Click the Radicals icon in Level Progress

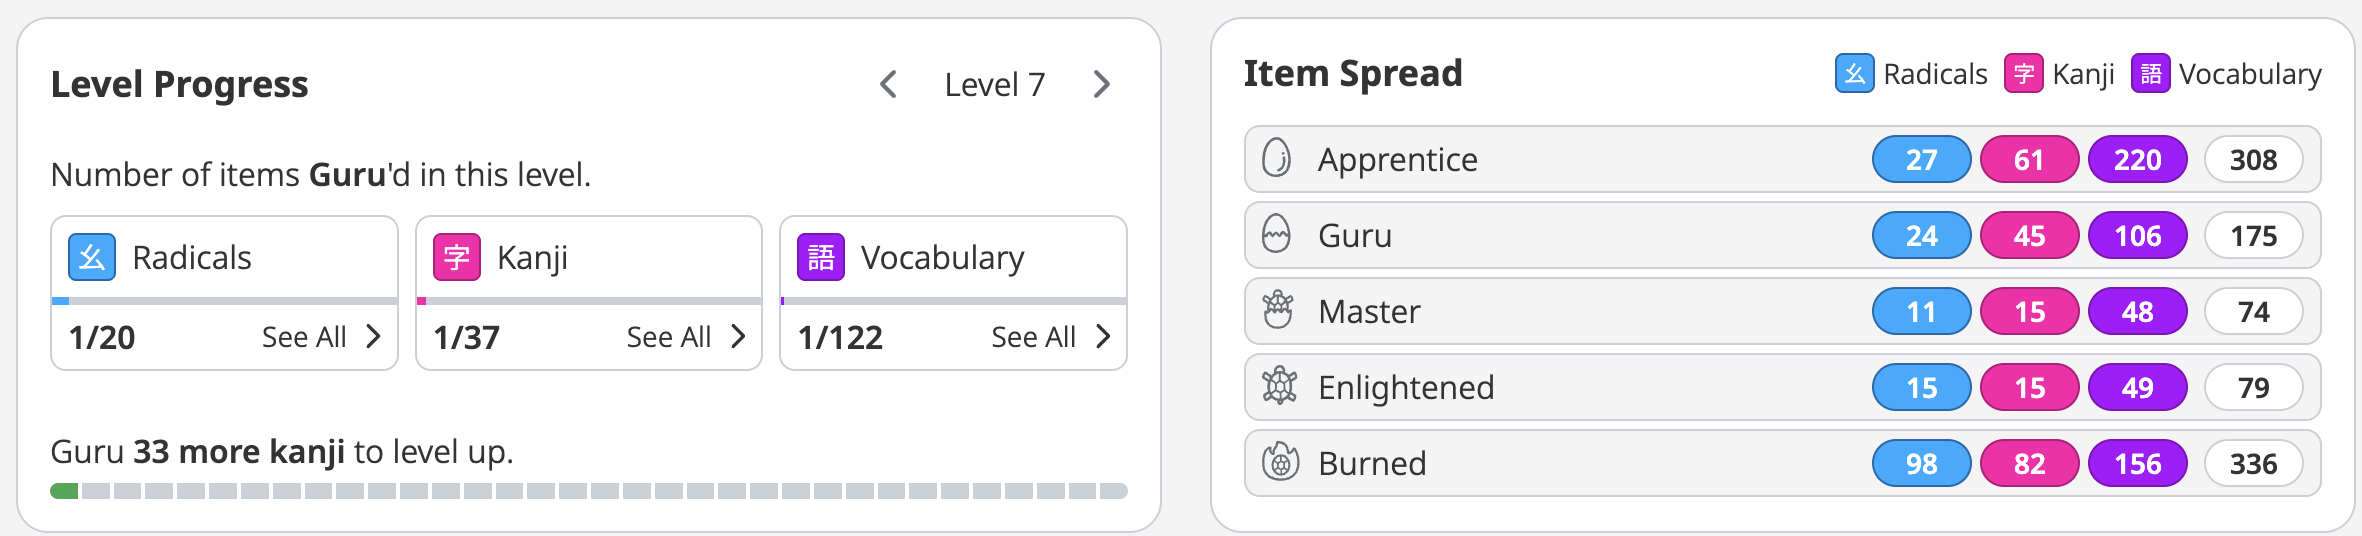click(92, 258)
